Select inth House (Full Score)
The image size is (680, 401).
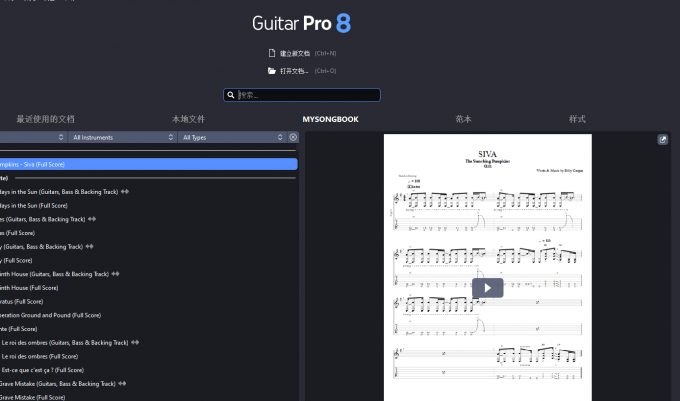[29, 288]
